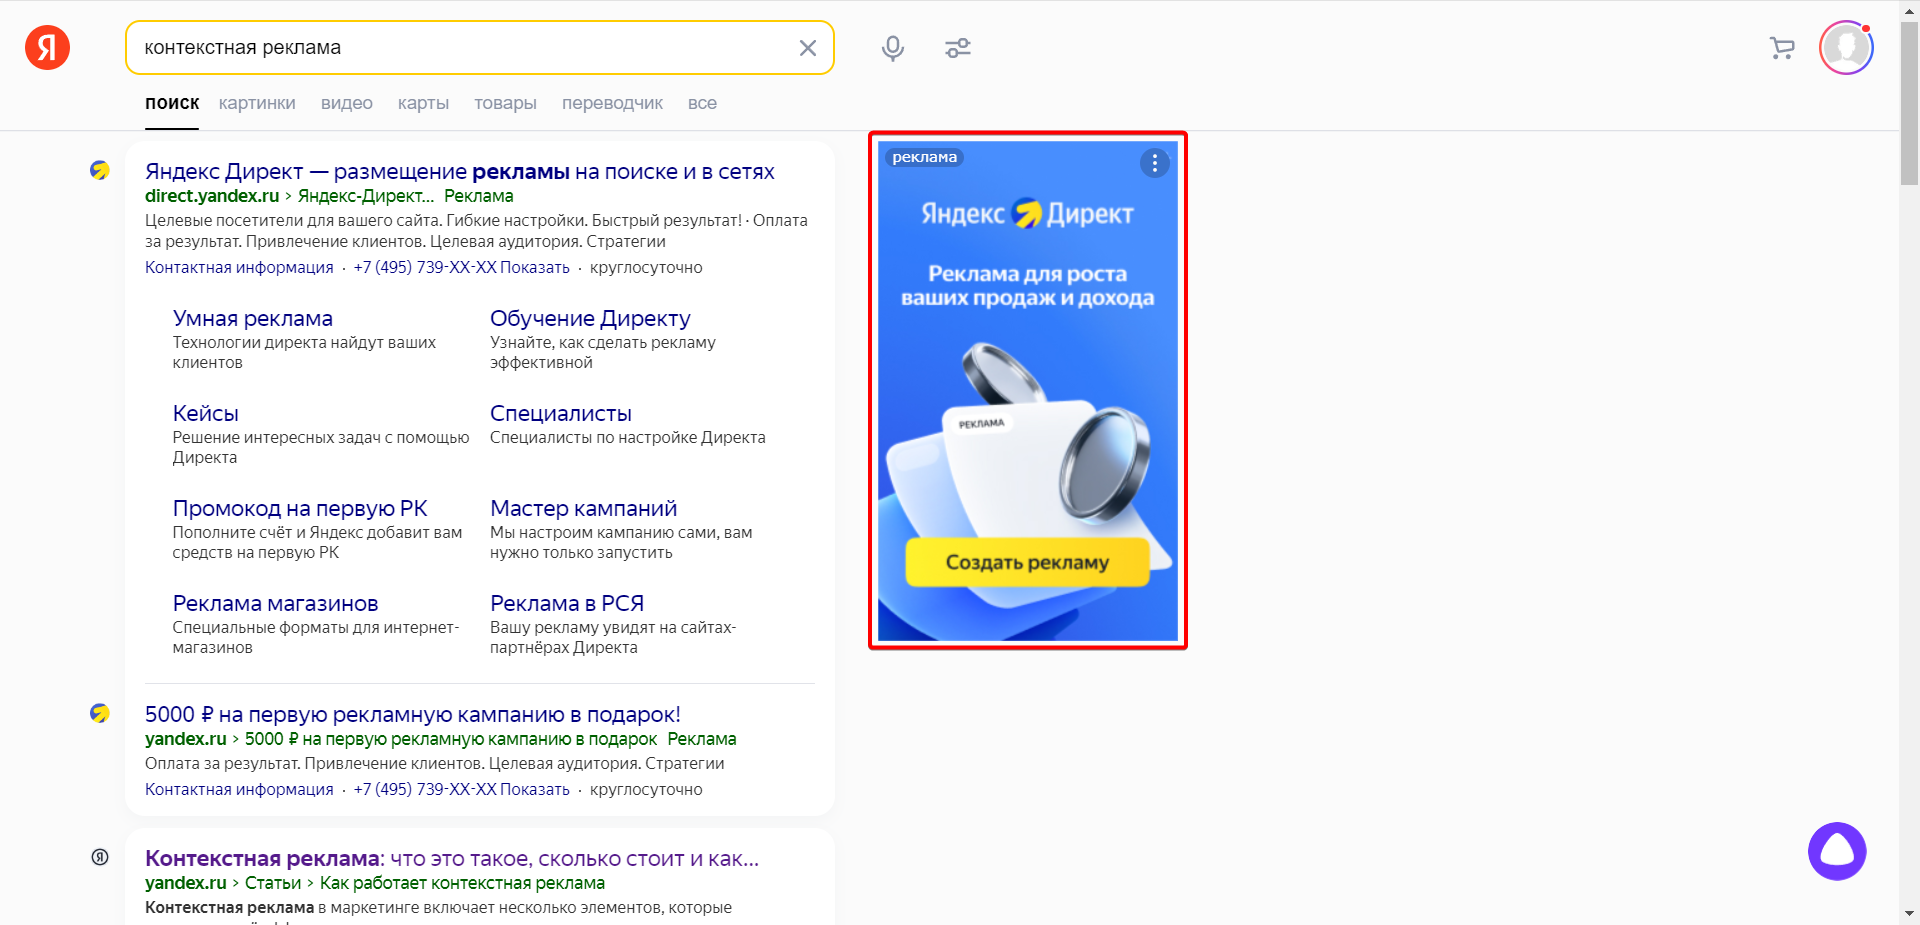Start voice search with the microphone icon

point(893,48)
